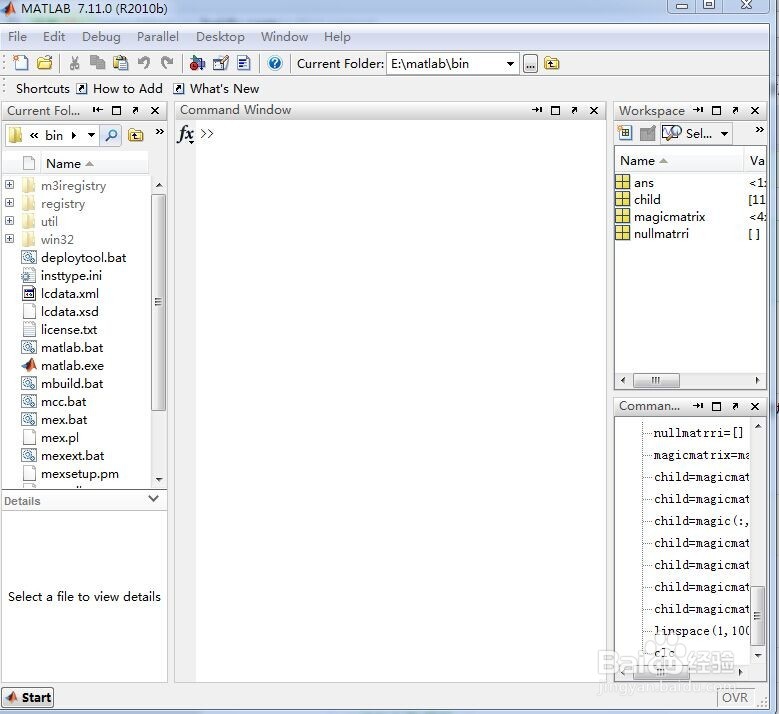Open the Edit menu

pos(54,37)
